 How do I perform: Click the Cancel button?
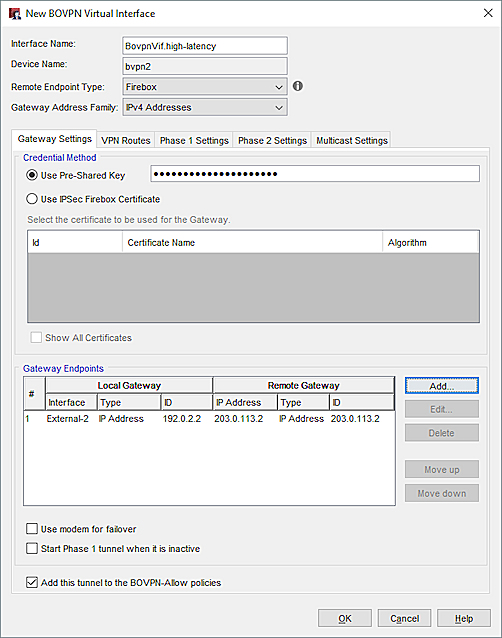pyautogui.click(x=404, y=618)
